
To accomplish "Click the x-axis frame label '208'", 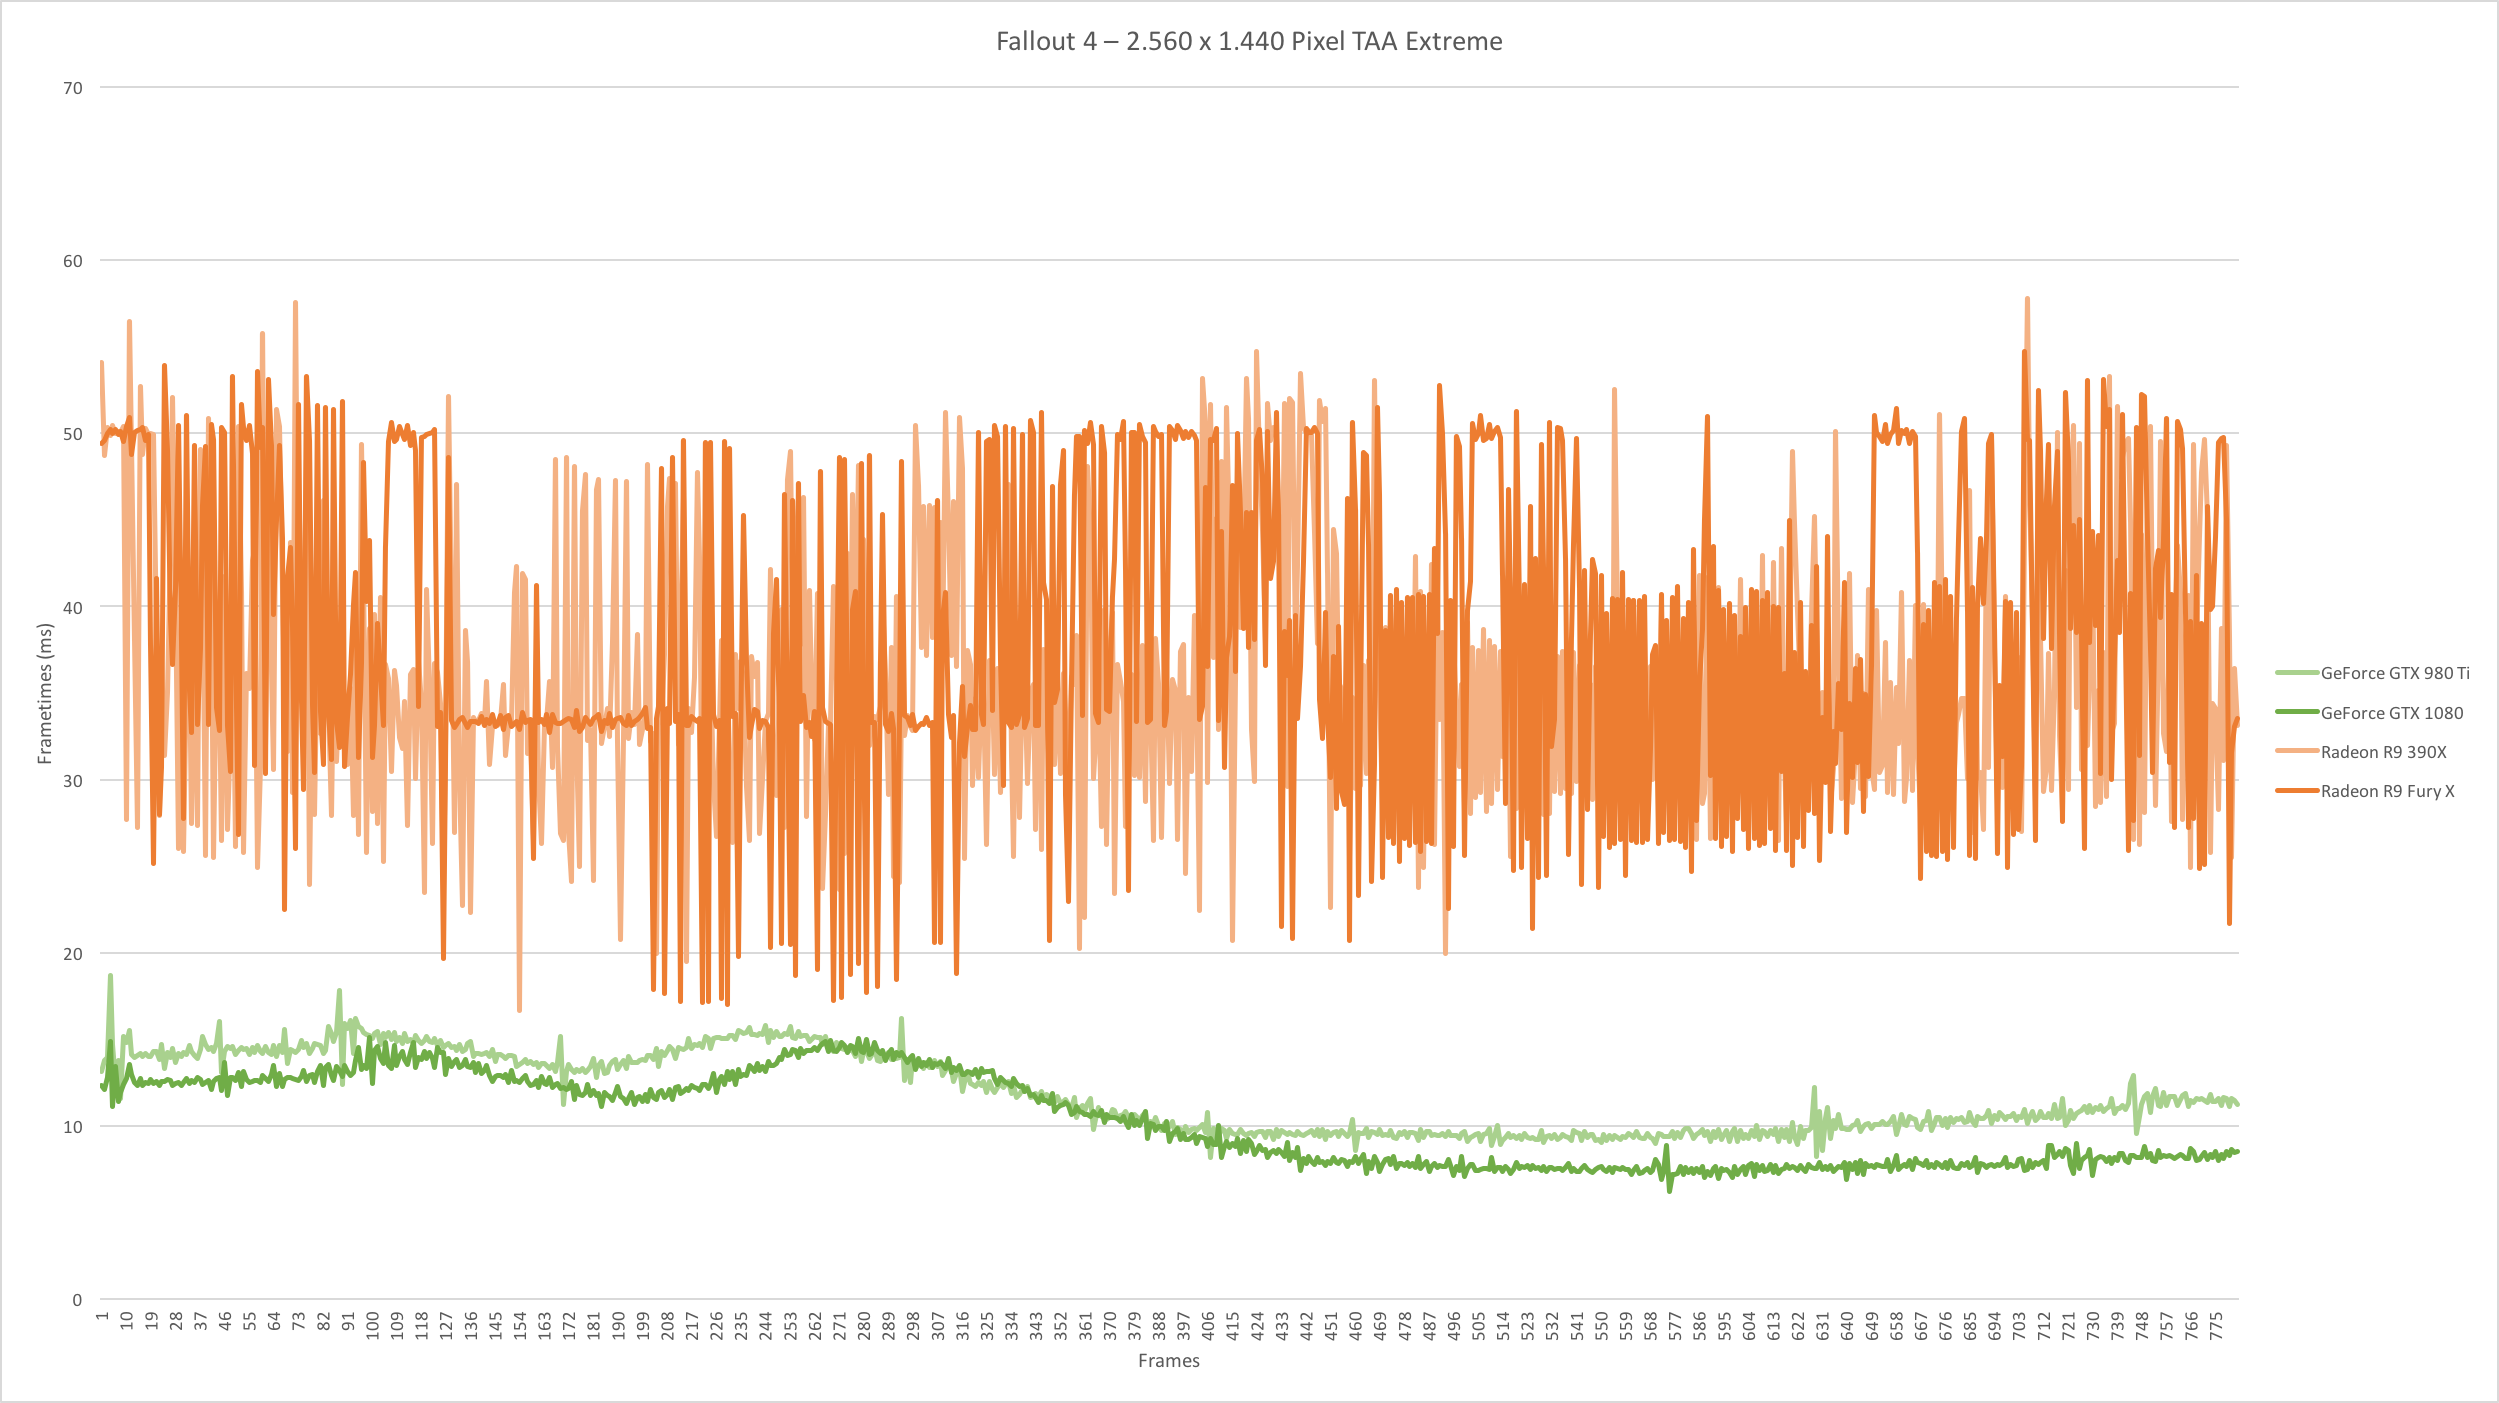I will [667, 1326].
